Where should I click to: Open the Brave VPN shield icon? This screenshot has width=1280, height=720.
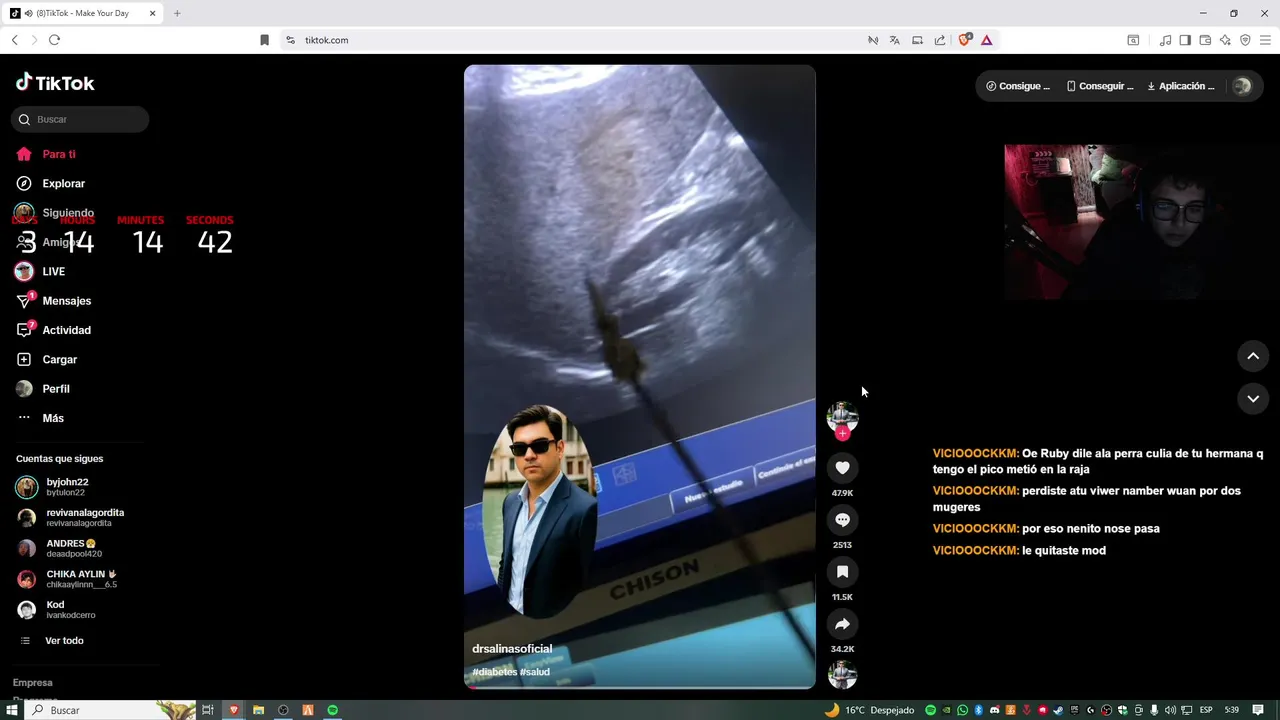[x=1245, y=40]
